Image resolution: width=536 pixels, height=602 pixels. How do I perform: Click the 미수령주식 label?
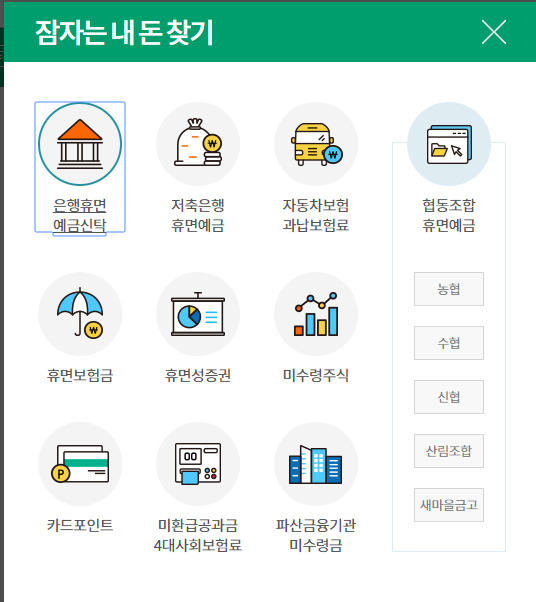pyautogui.click(x=316, y=375)
